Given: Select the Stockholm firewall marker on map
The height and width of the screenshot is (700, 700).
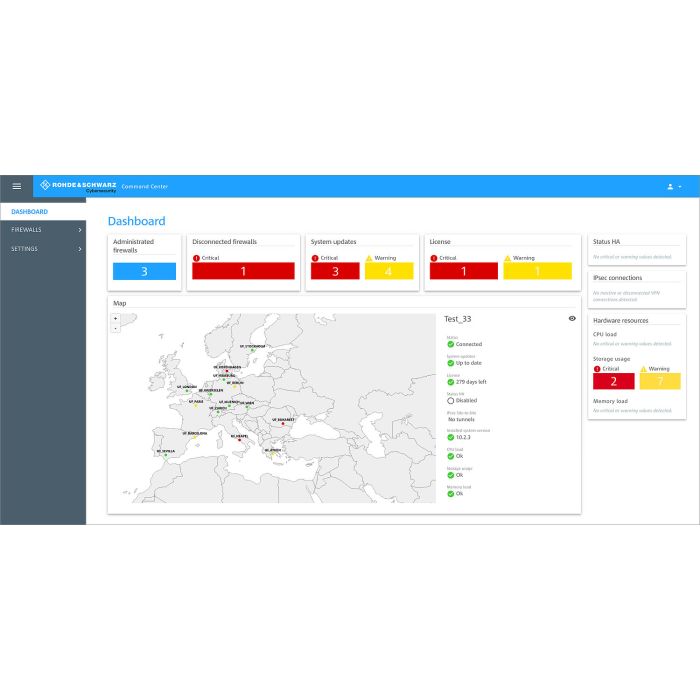Looking at the screenshot, I should pyautogui.click(x=252, y=350).
